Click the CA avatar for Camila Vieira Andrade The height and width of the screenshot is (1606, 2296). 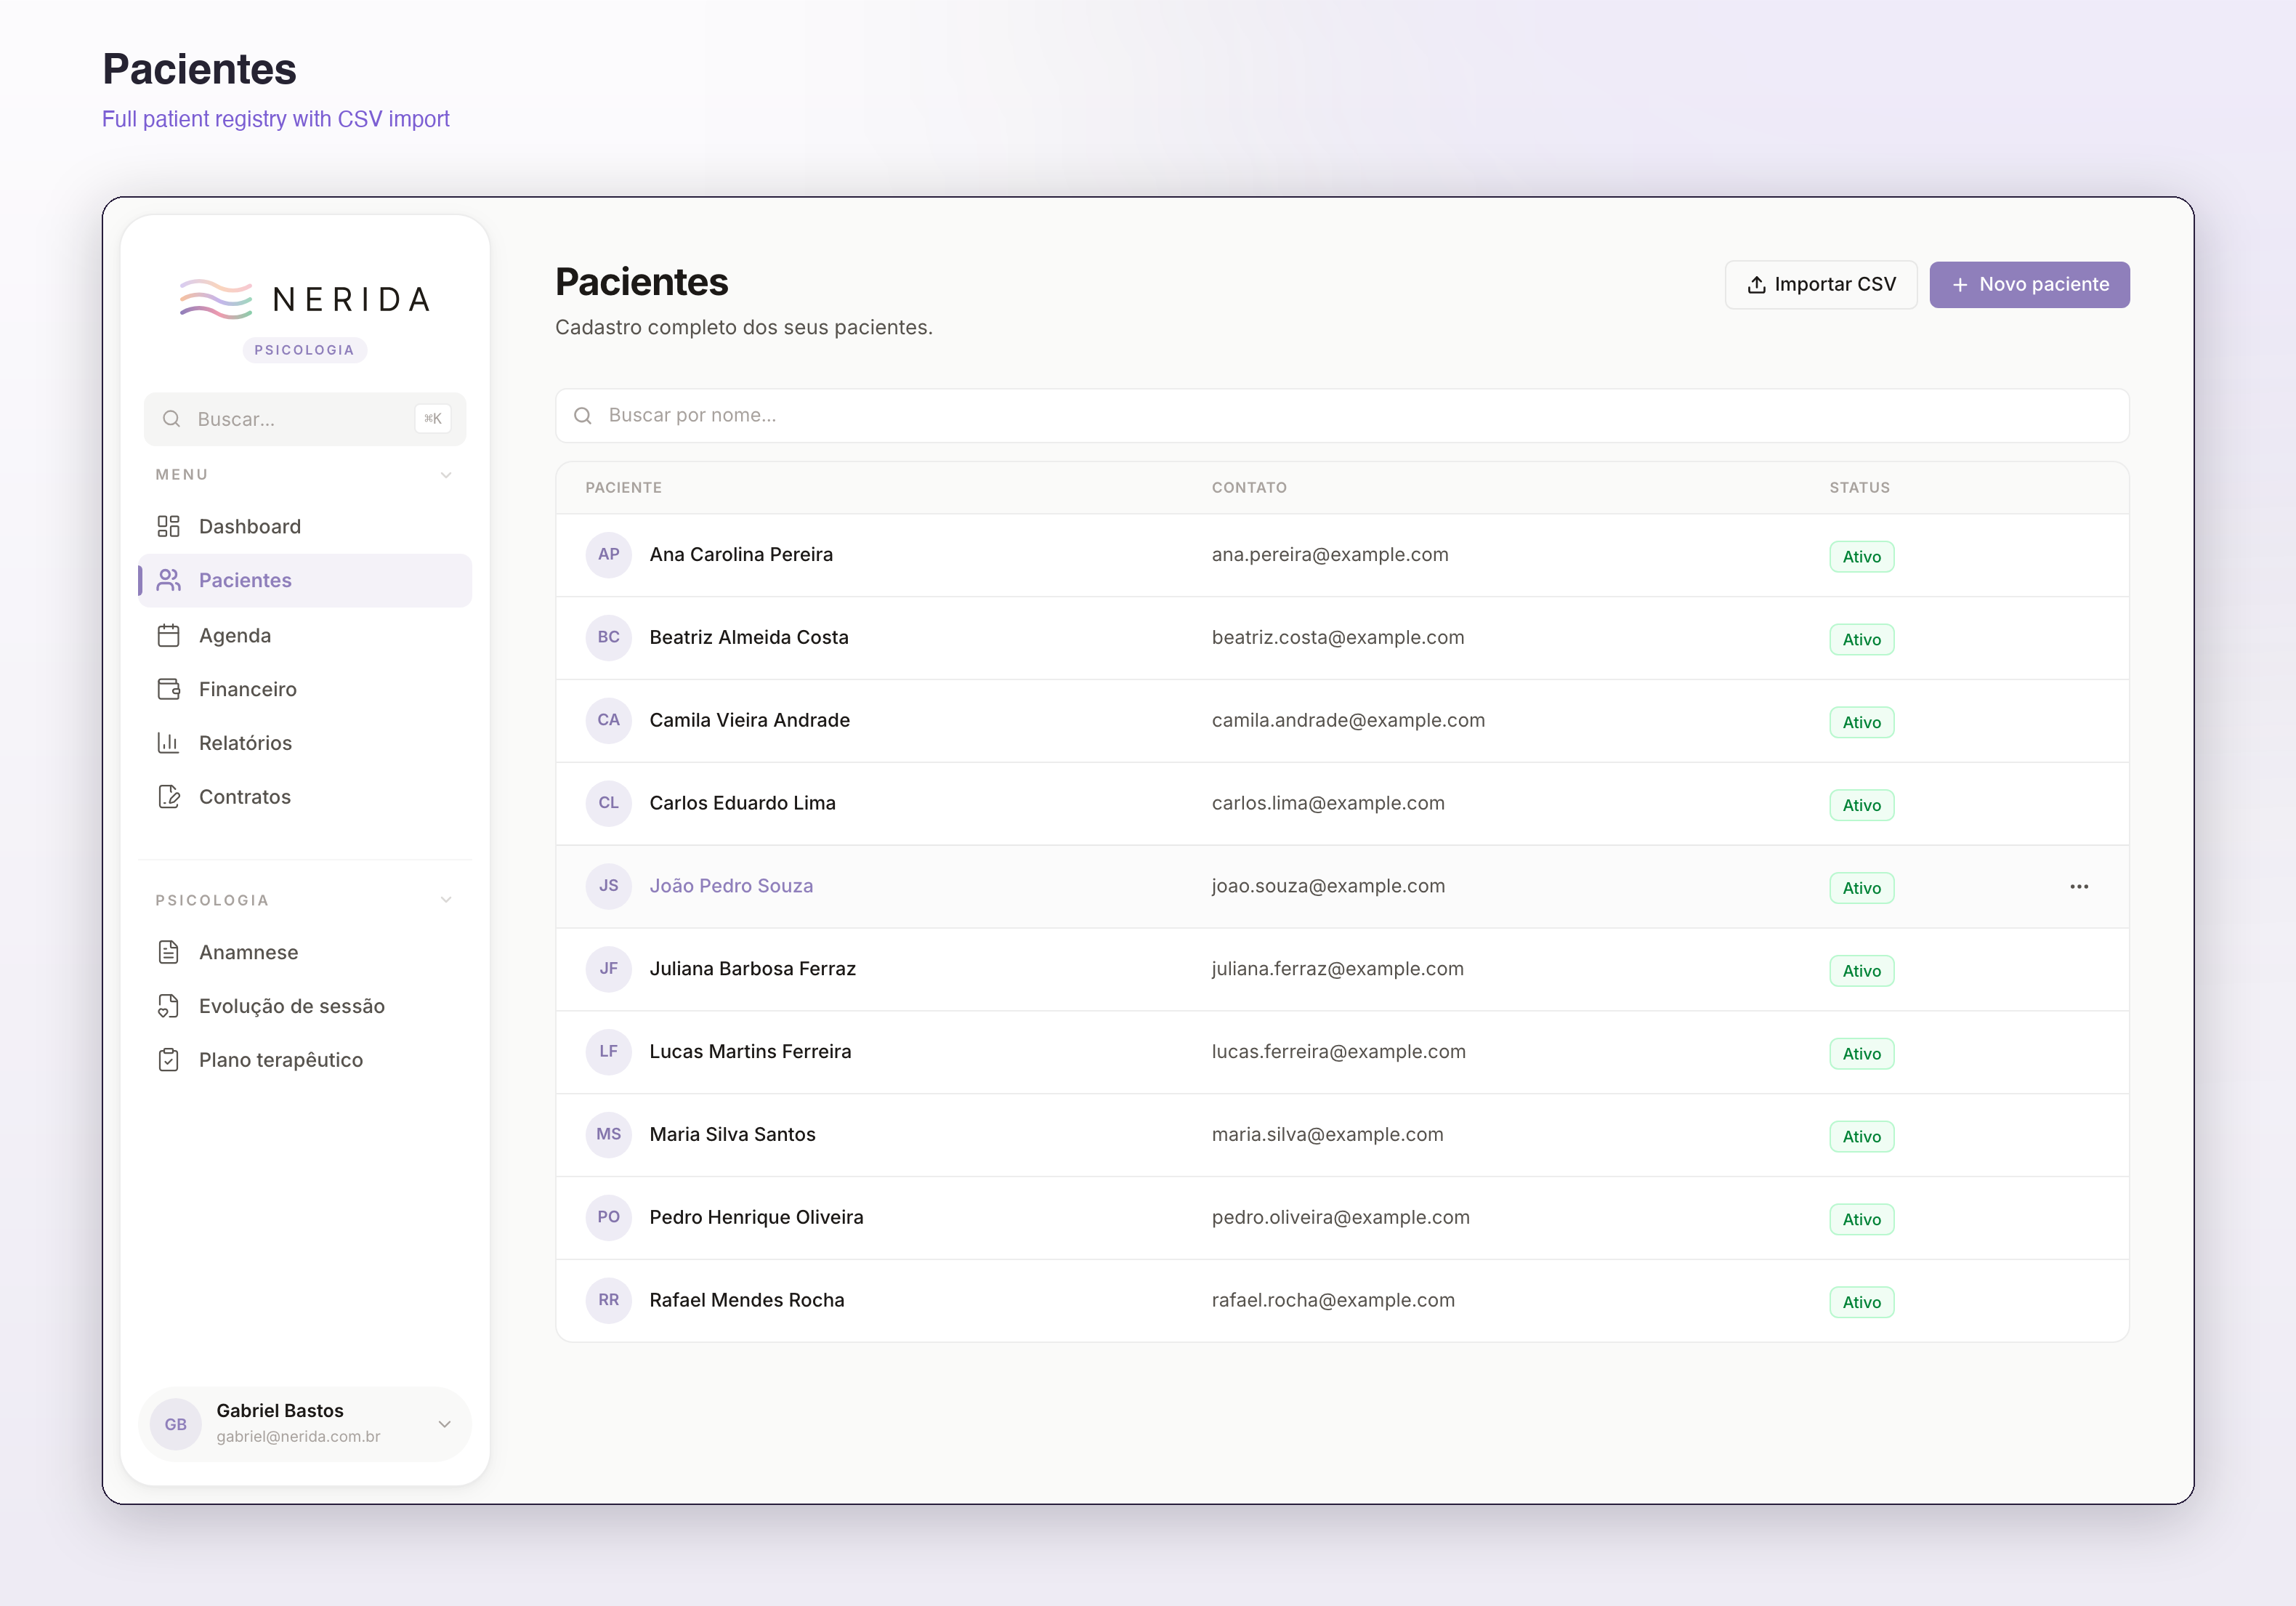tap(609, 720)
